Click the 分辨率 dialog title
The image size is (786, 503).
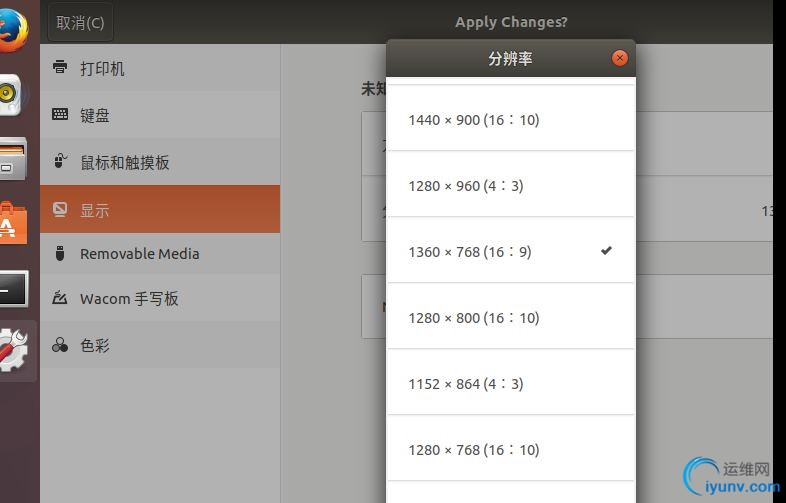click(510, 59)
